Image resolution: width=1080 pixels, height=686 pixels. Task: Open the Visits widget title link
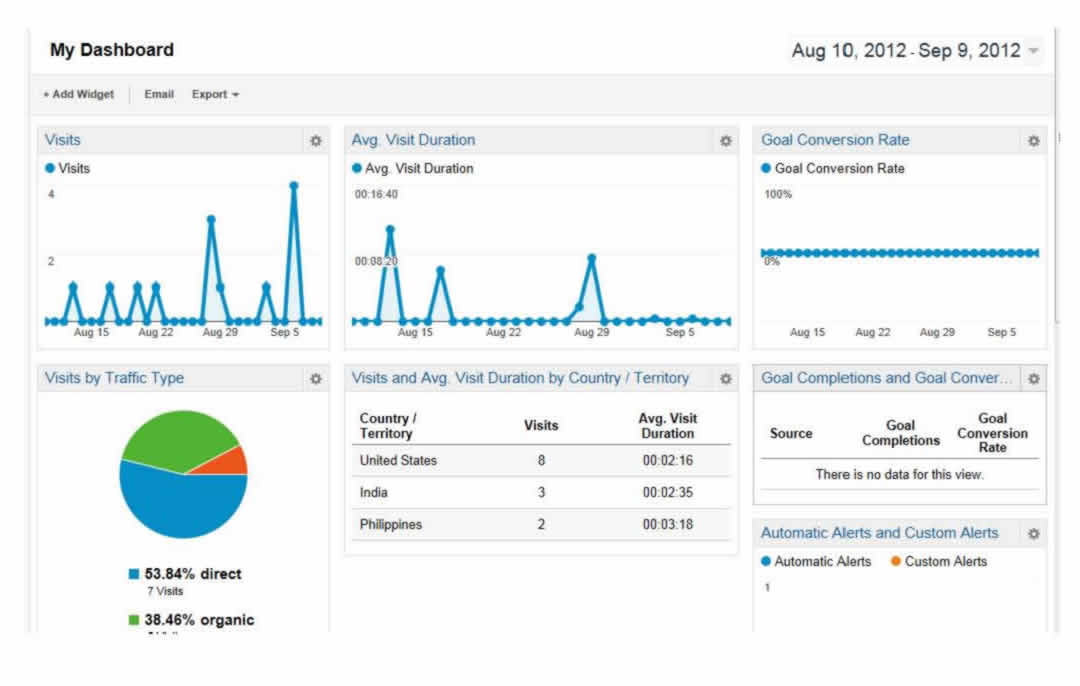[x=63, y=140]
